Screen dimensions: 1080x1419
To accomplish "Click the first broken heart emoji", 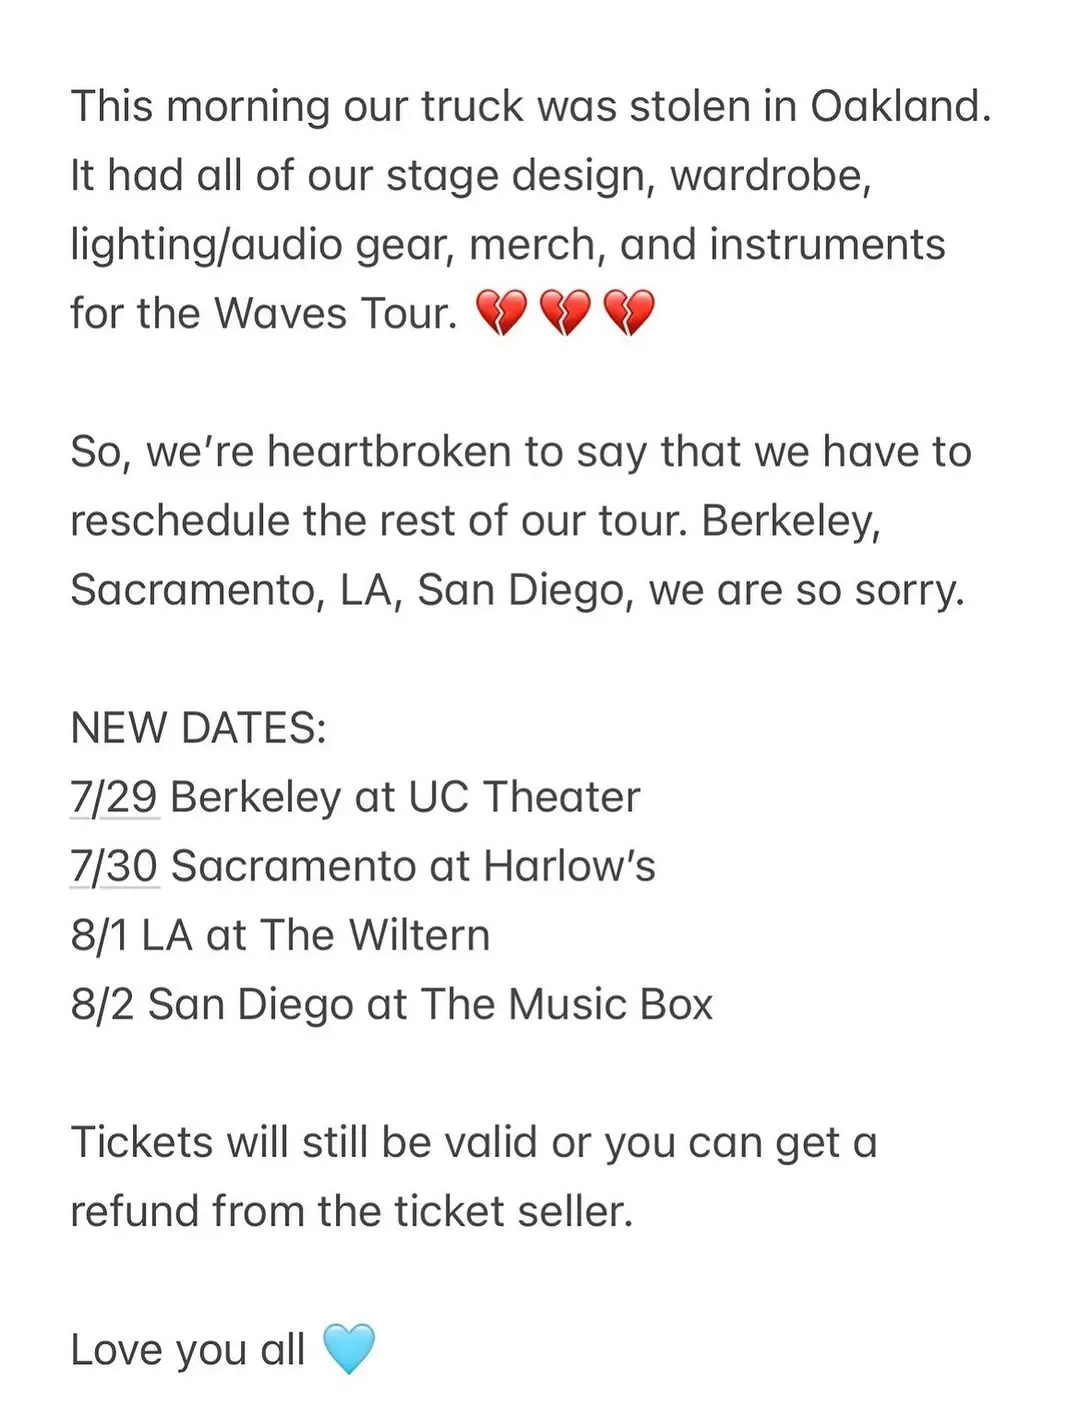I will point(500,313).
